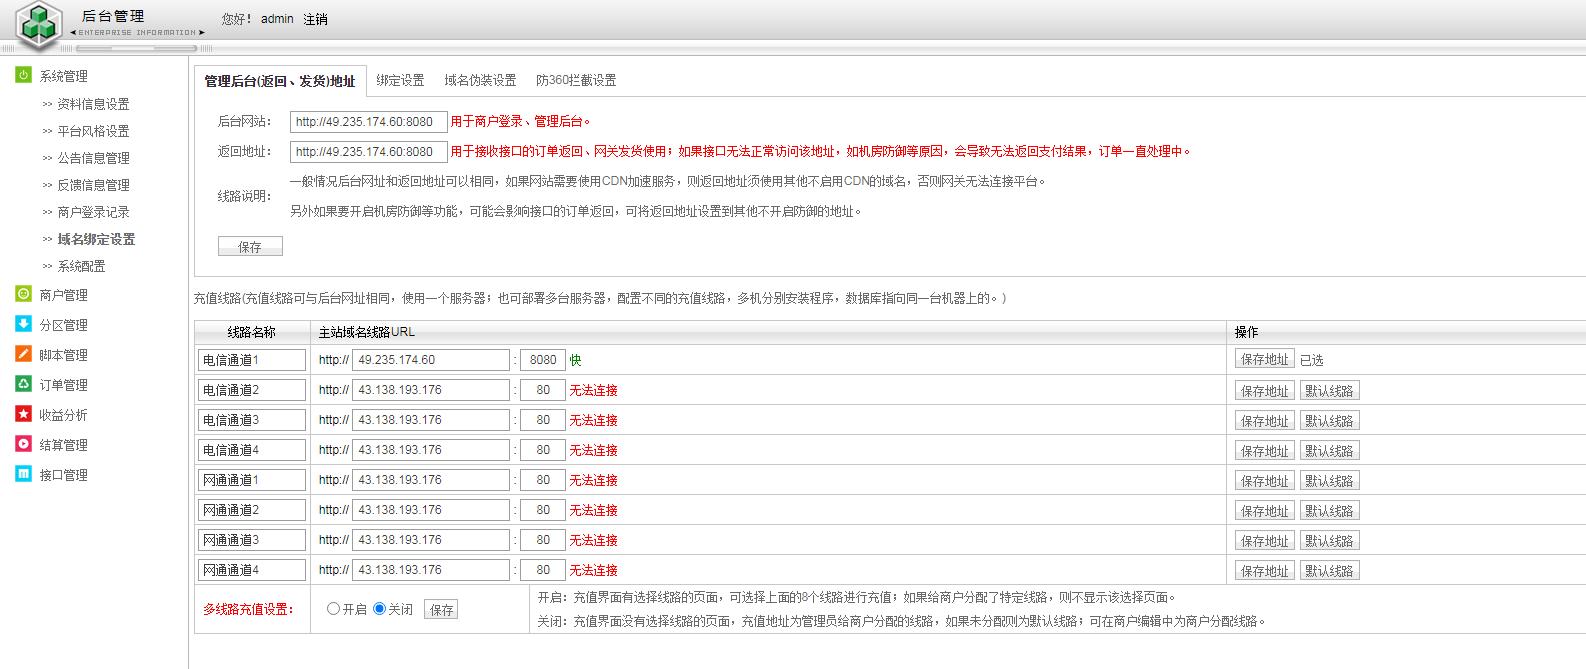Expand the 商户管理 menu section
The width and height of the screenshot is (1586, 669).
pos(63,295)
